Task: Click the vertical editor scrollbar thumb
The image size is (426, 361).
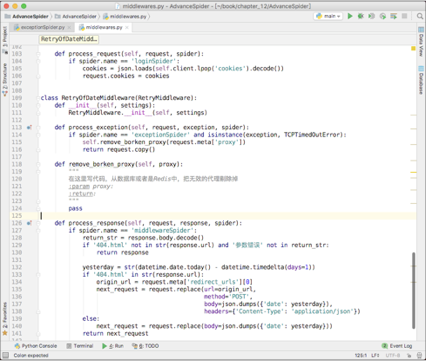Action: (x=414, y=290)
